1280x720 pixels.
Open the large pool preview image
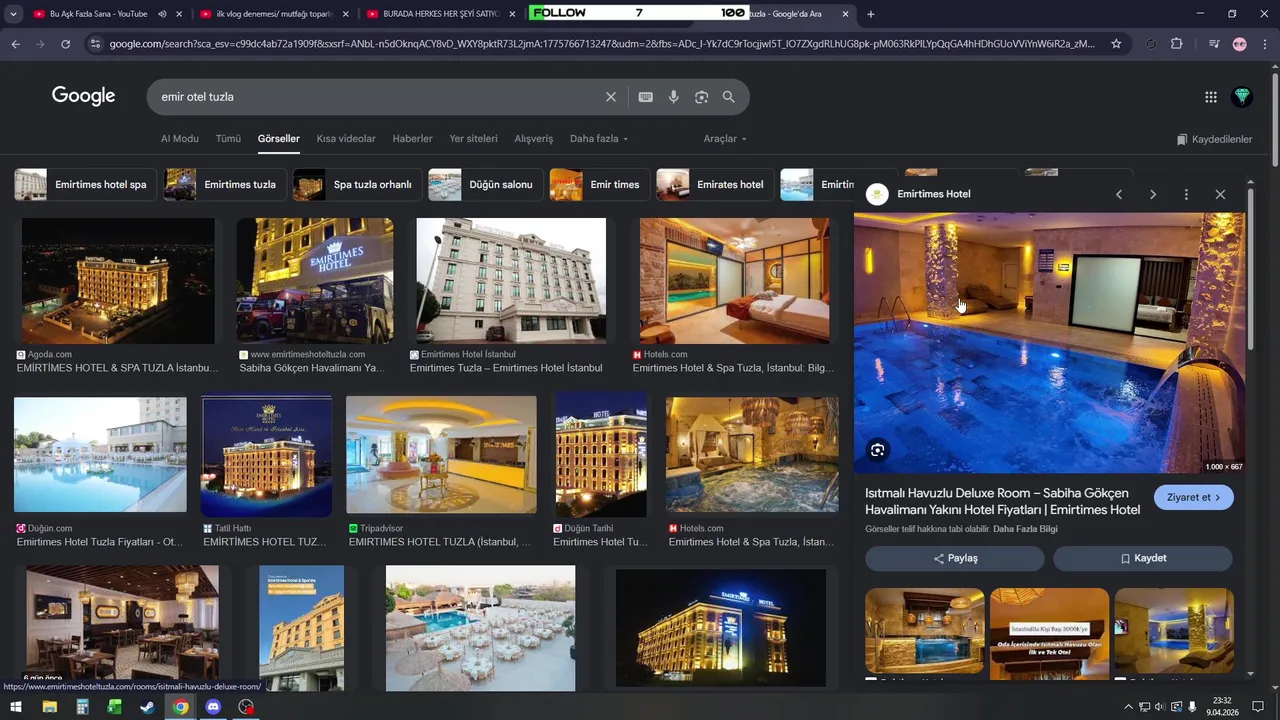pos(1049,342)
